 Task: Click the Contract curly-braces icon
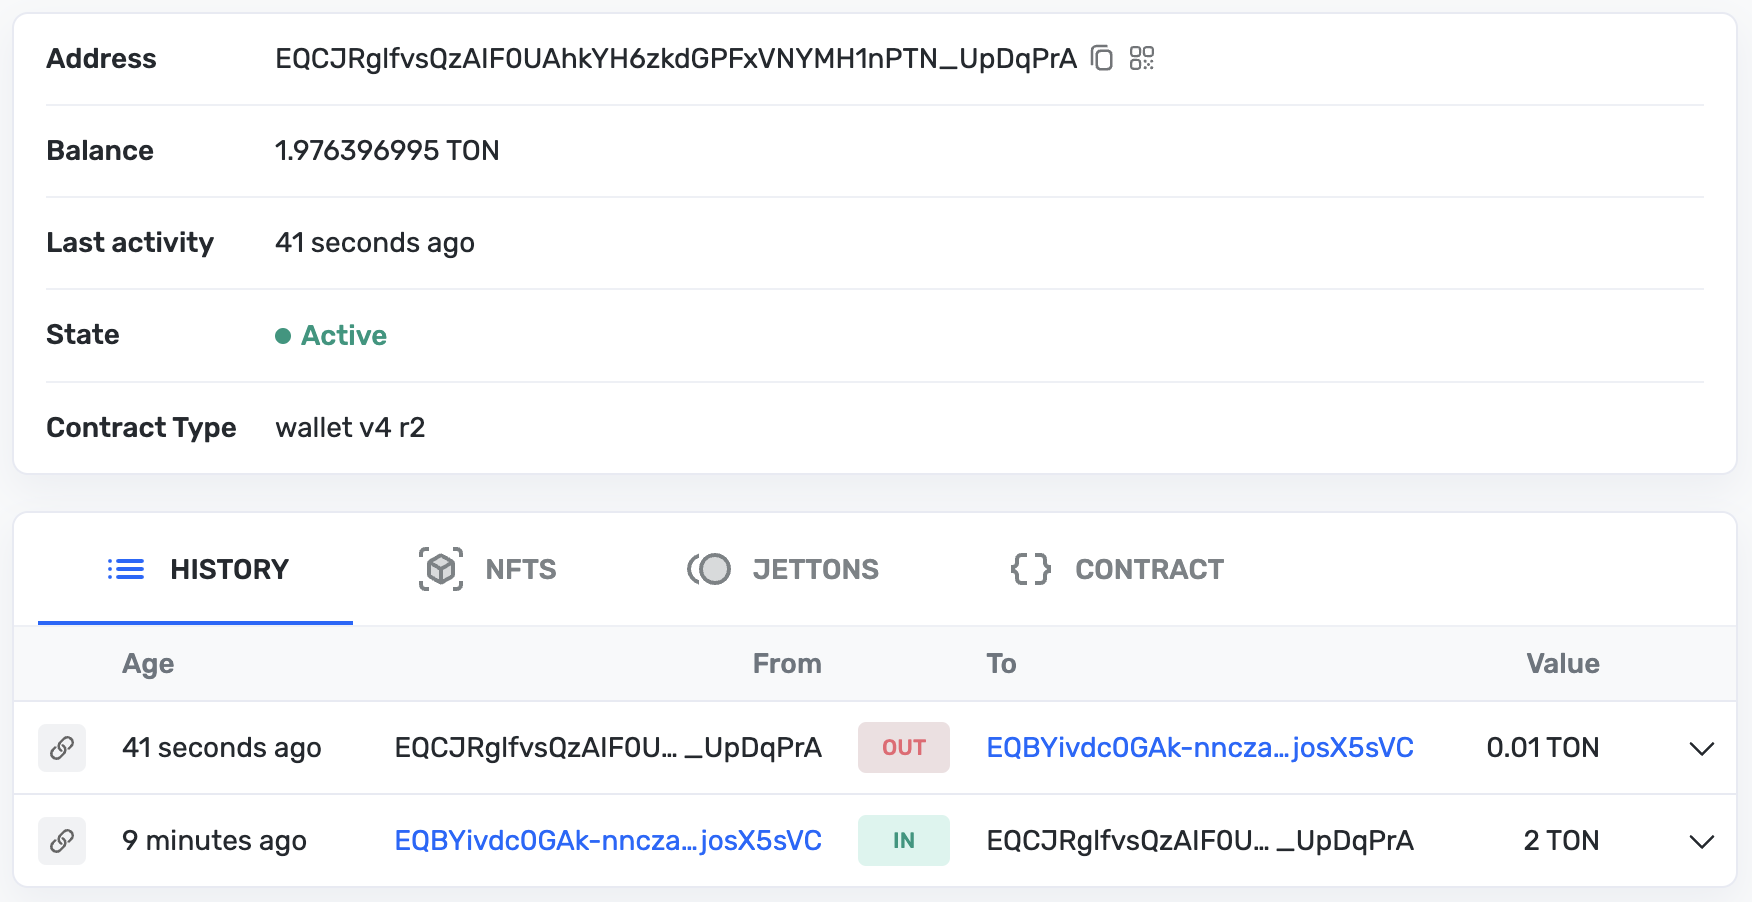[1029, 569]
